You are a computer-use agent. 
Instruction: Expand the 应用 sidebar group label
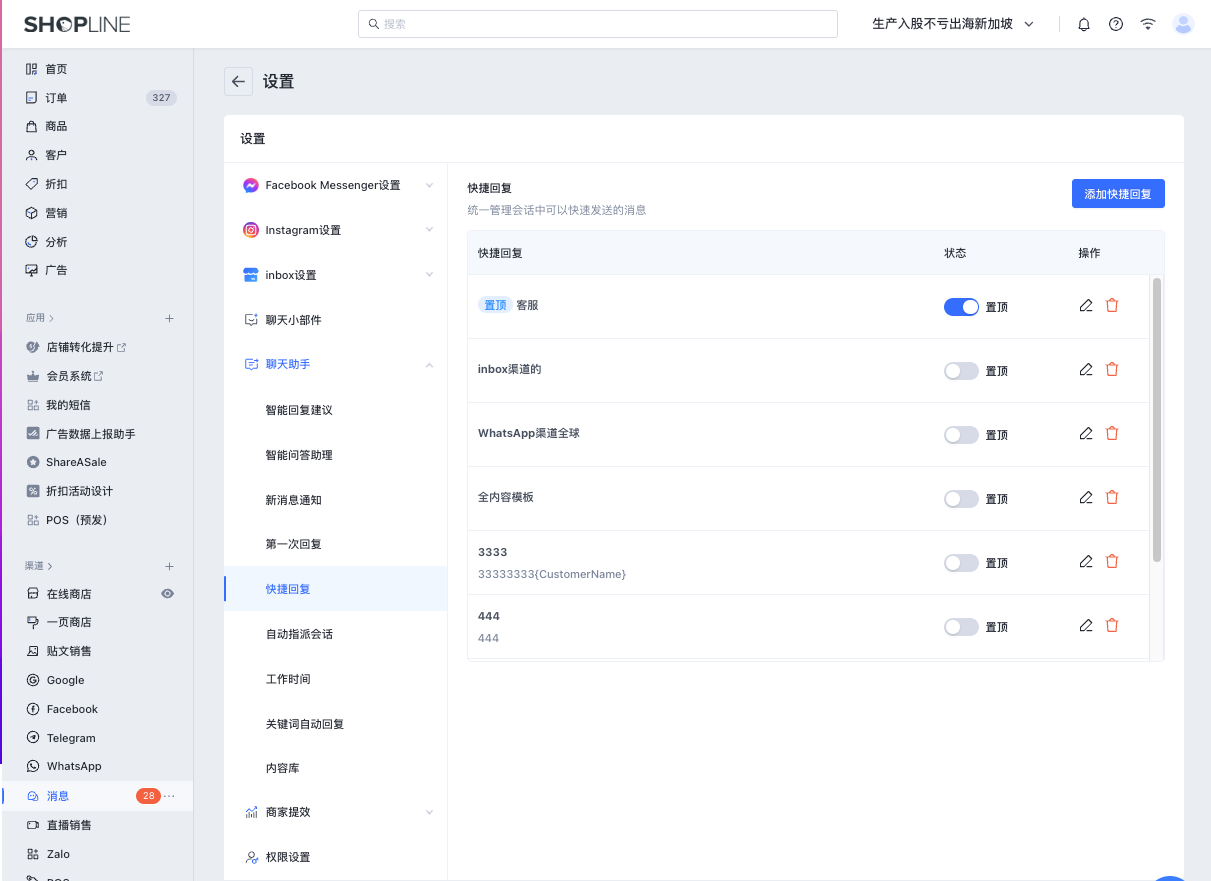(x=40, y=318)
